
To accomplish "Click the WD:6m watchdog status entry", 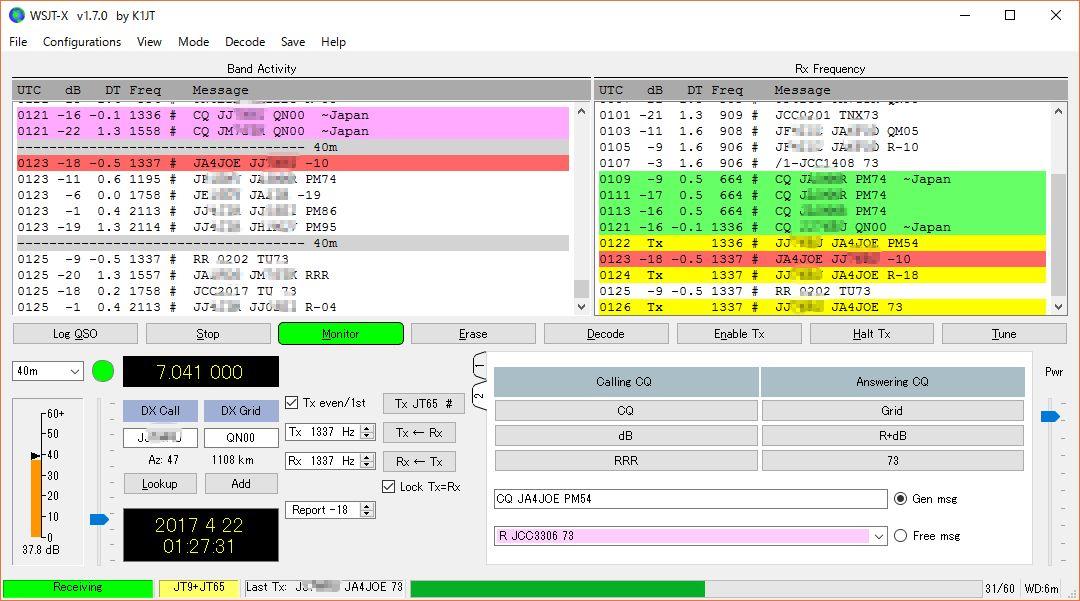I will (1041, 589).
